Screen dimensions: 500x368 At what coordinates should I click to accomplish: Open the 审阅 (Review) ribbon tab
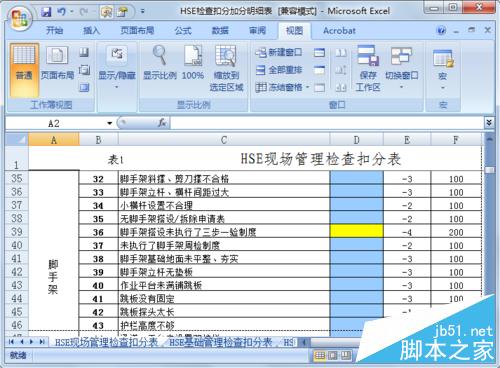(258, 31)
